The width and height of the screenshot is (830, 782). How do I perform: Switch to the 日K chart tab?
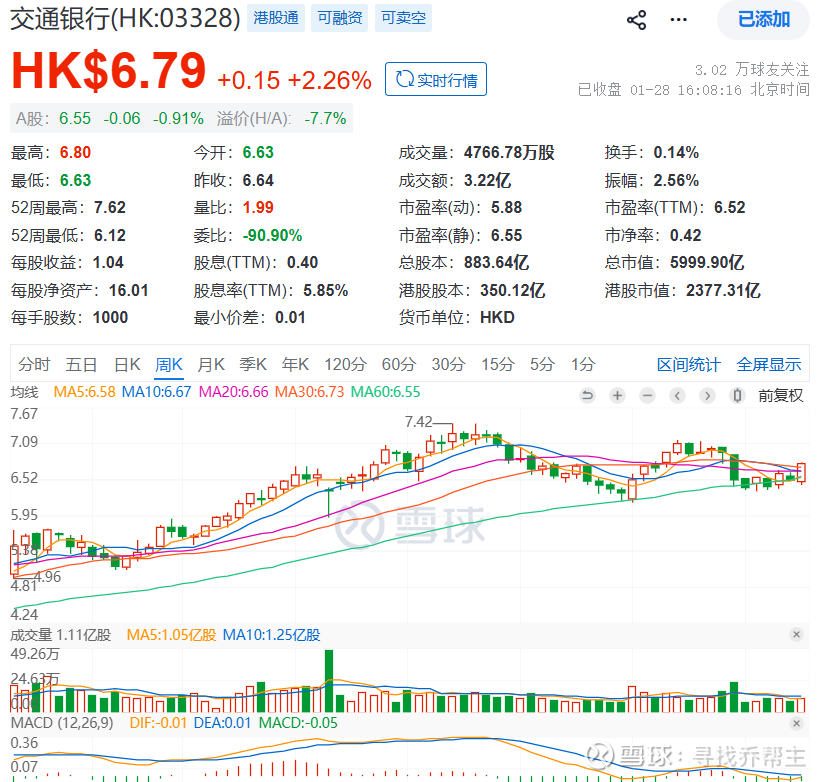tap(127, 364)
